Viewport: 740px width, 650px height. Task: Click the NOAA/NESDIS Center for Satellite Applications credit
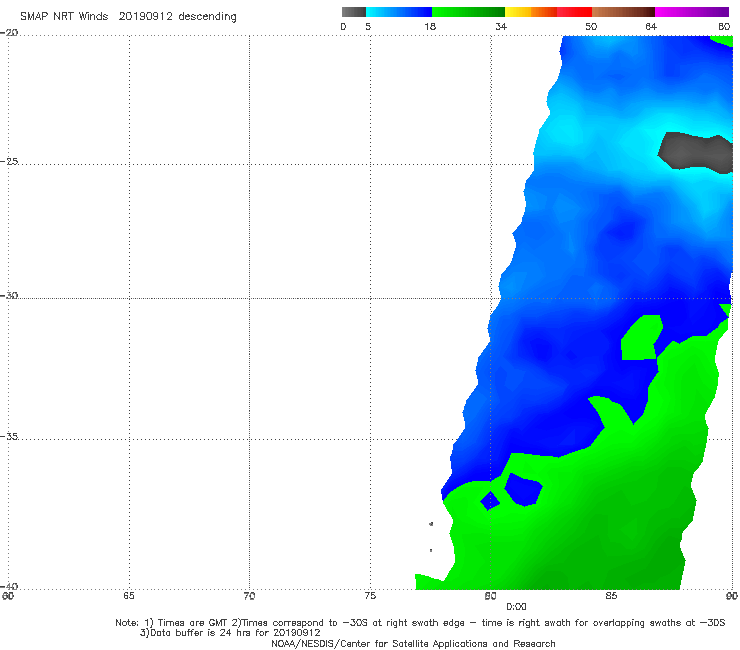point(413,644)
